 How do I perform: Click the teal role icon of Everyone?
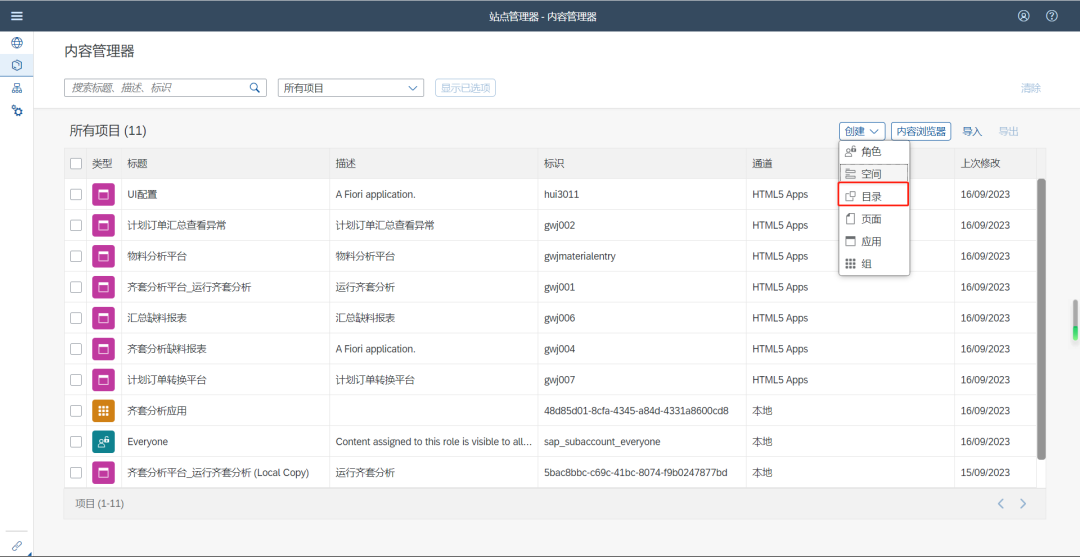(x=103, y=442)
